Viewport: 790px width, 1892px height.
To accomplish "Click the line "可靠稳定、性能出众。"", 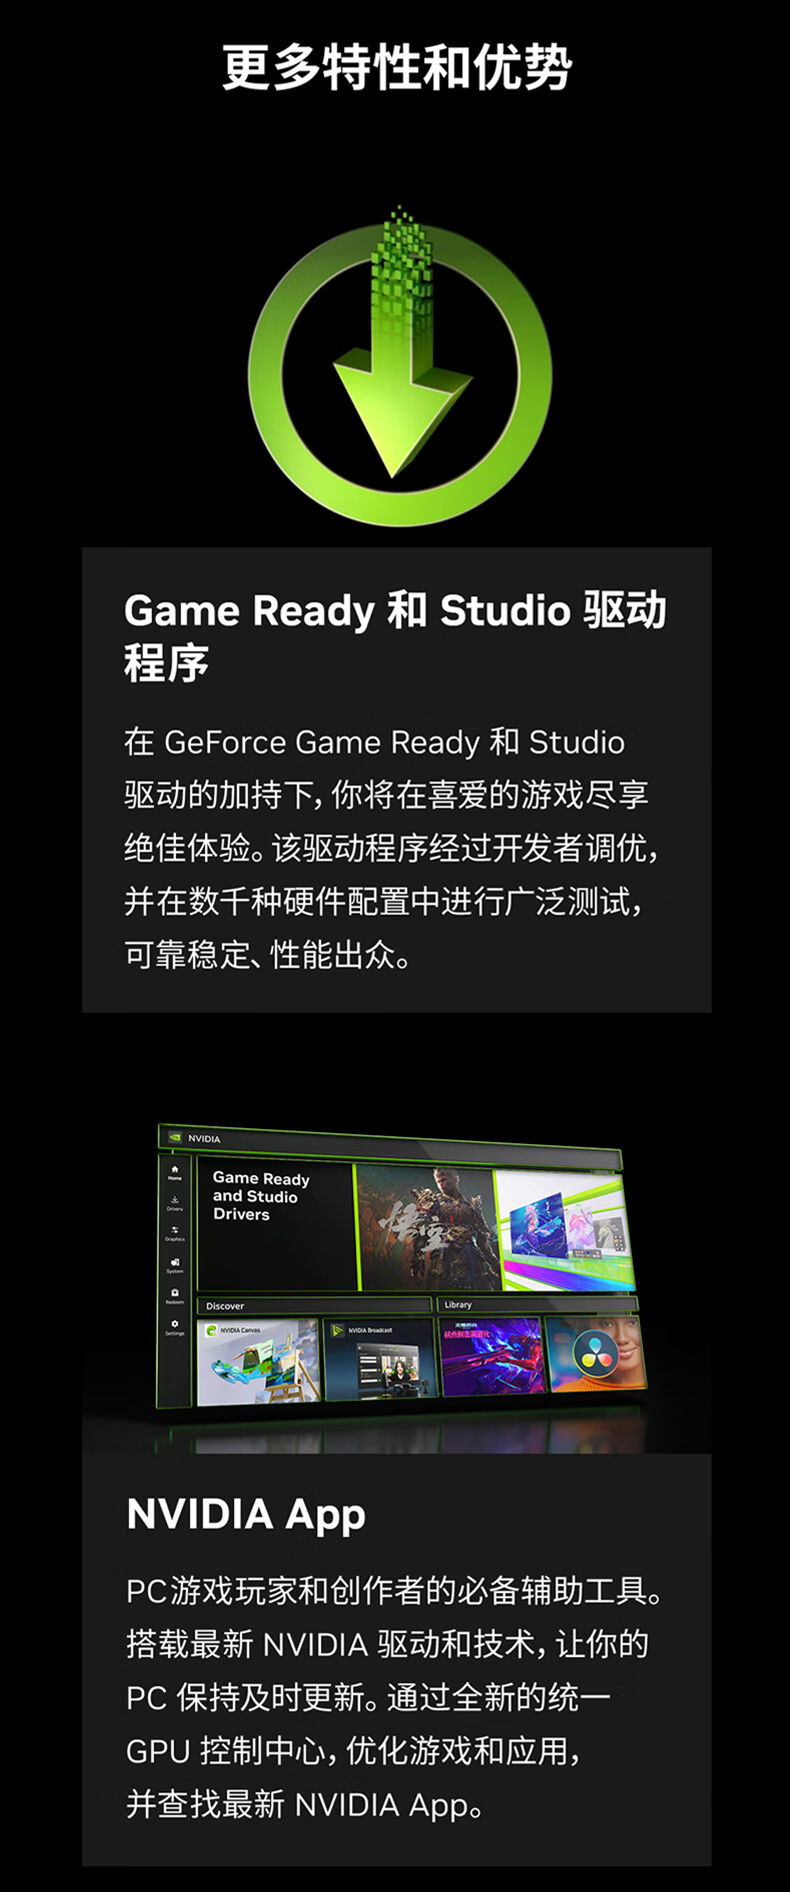I will pos(267,955).
